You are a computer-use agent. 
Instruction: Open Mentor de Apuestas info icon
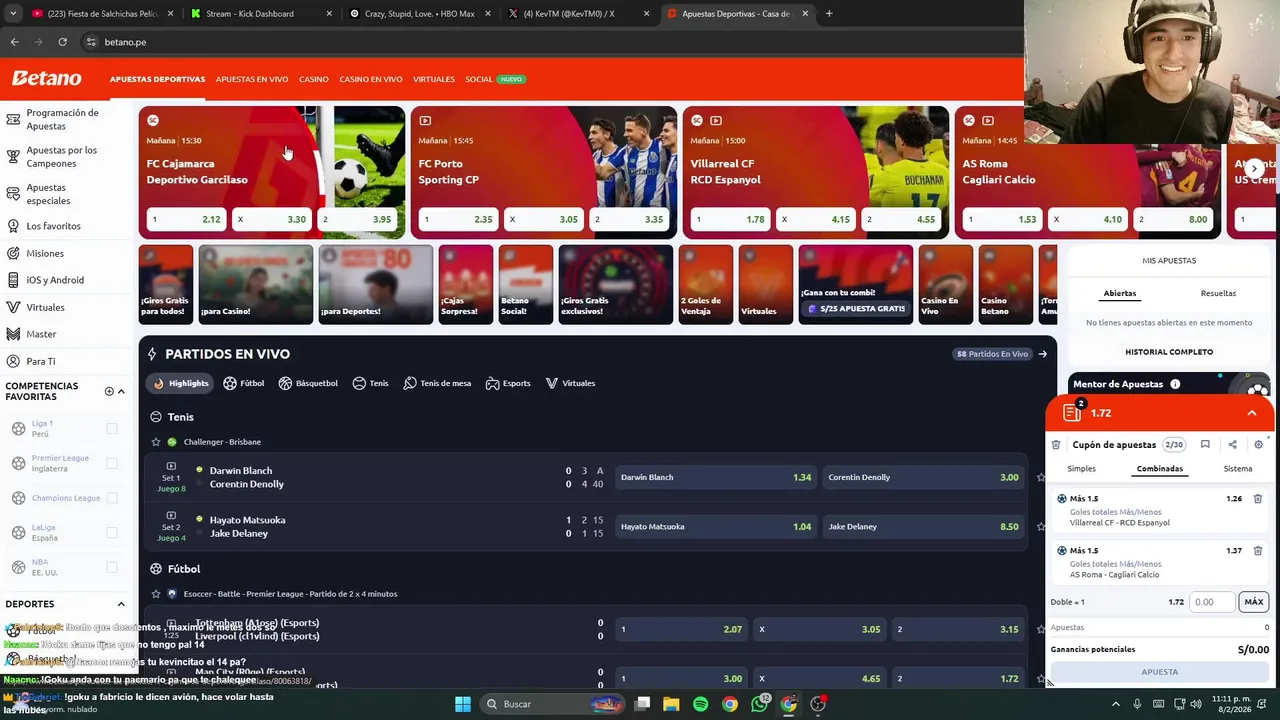[1175, 384]
